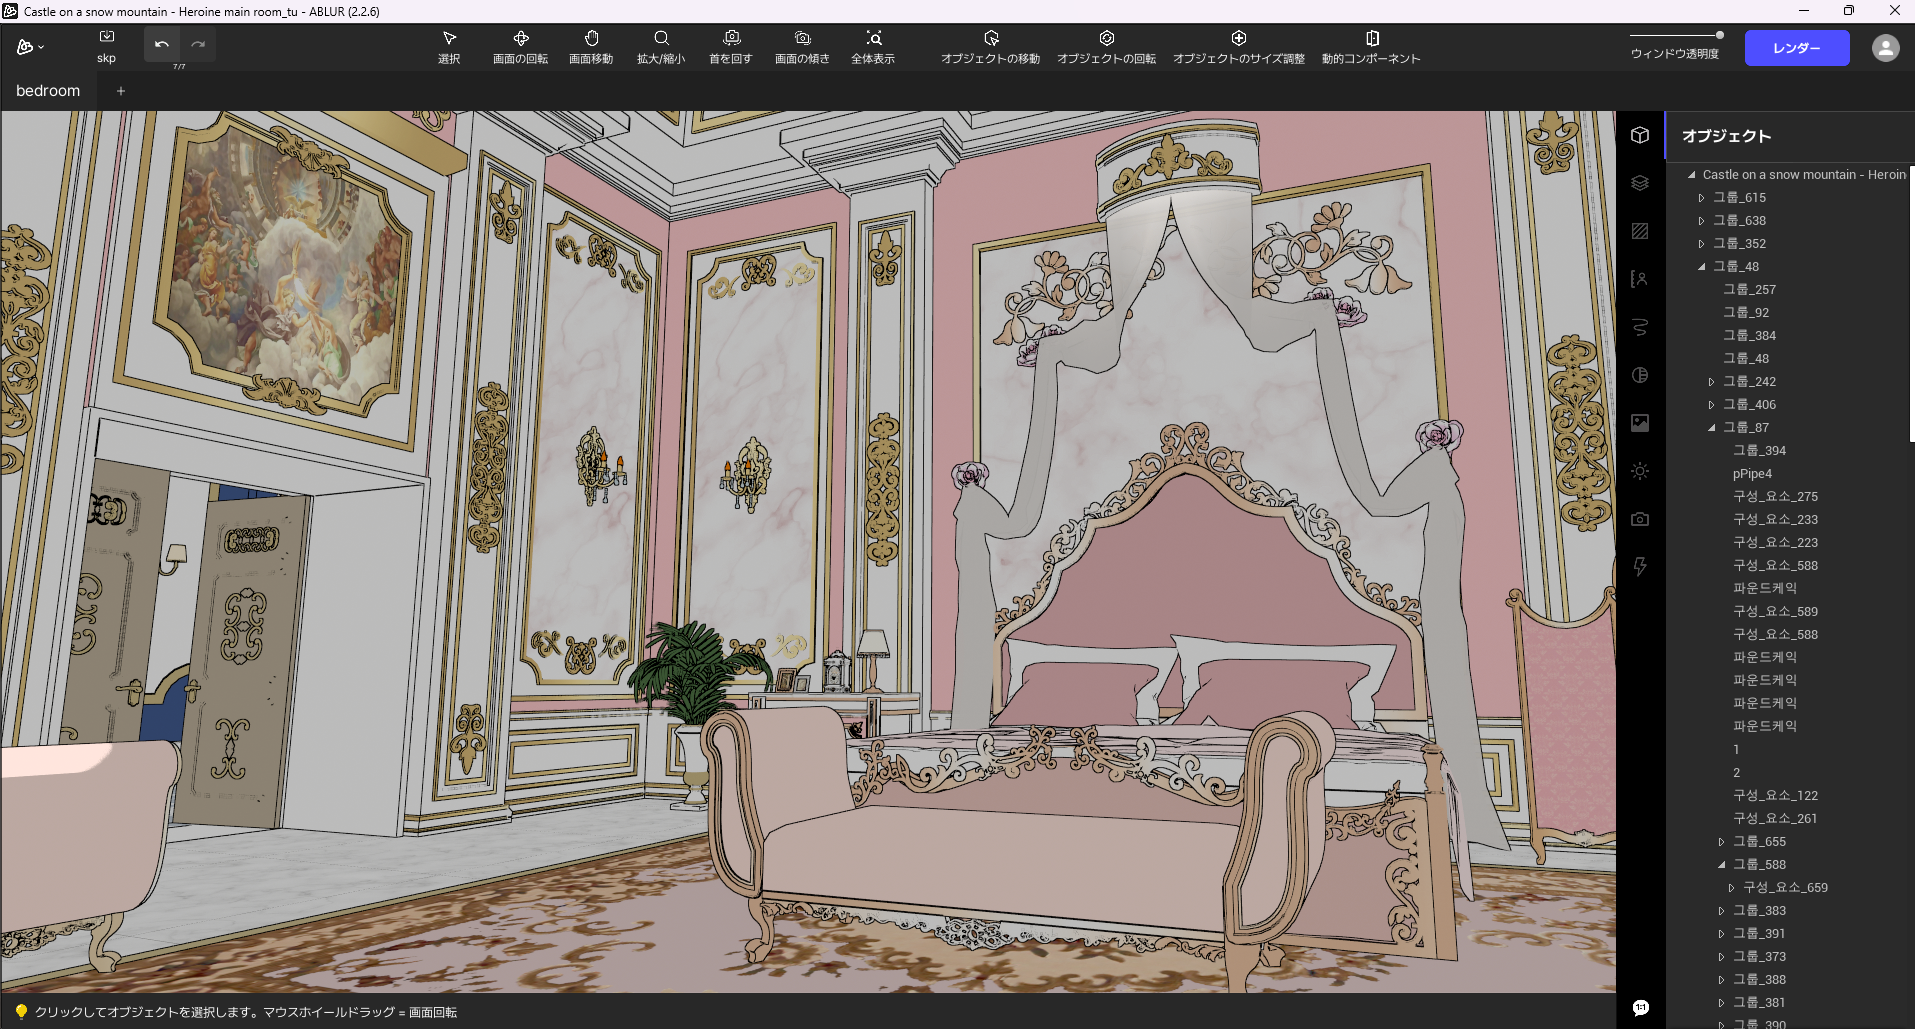Expand the 그룹_383 tree node
This screenshot has width=1915, height=1029.
[1721, 911]
